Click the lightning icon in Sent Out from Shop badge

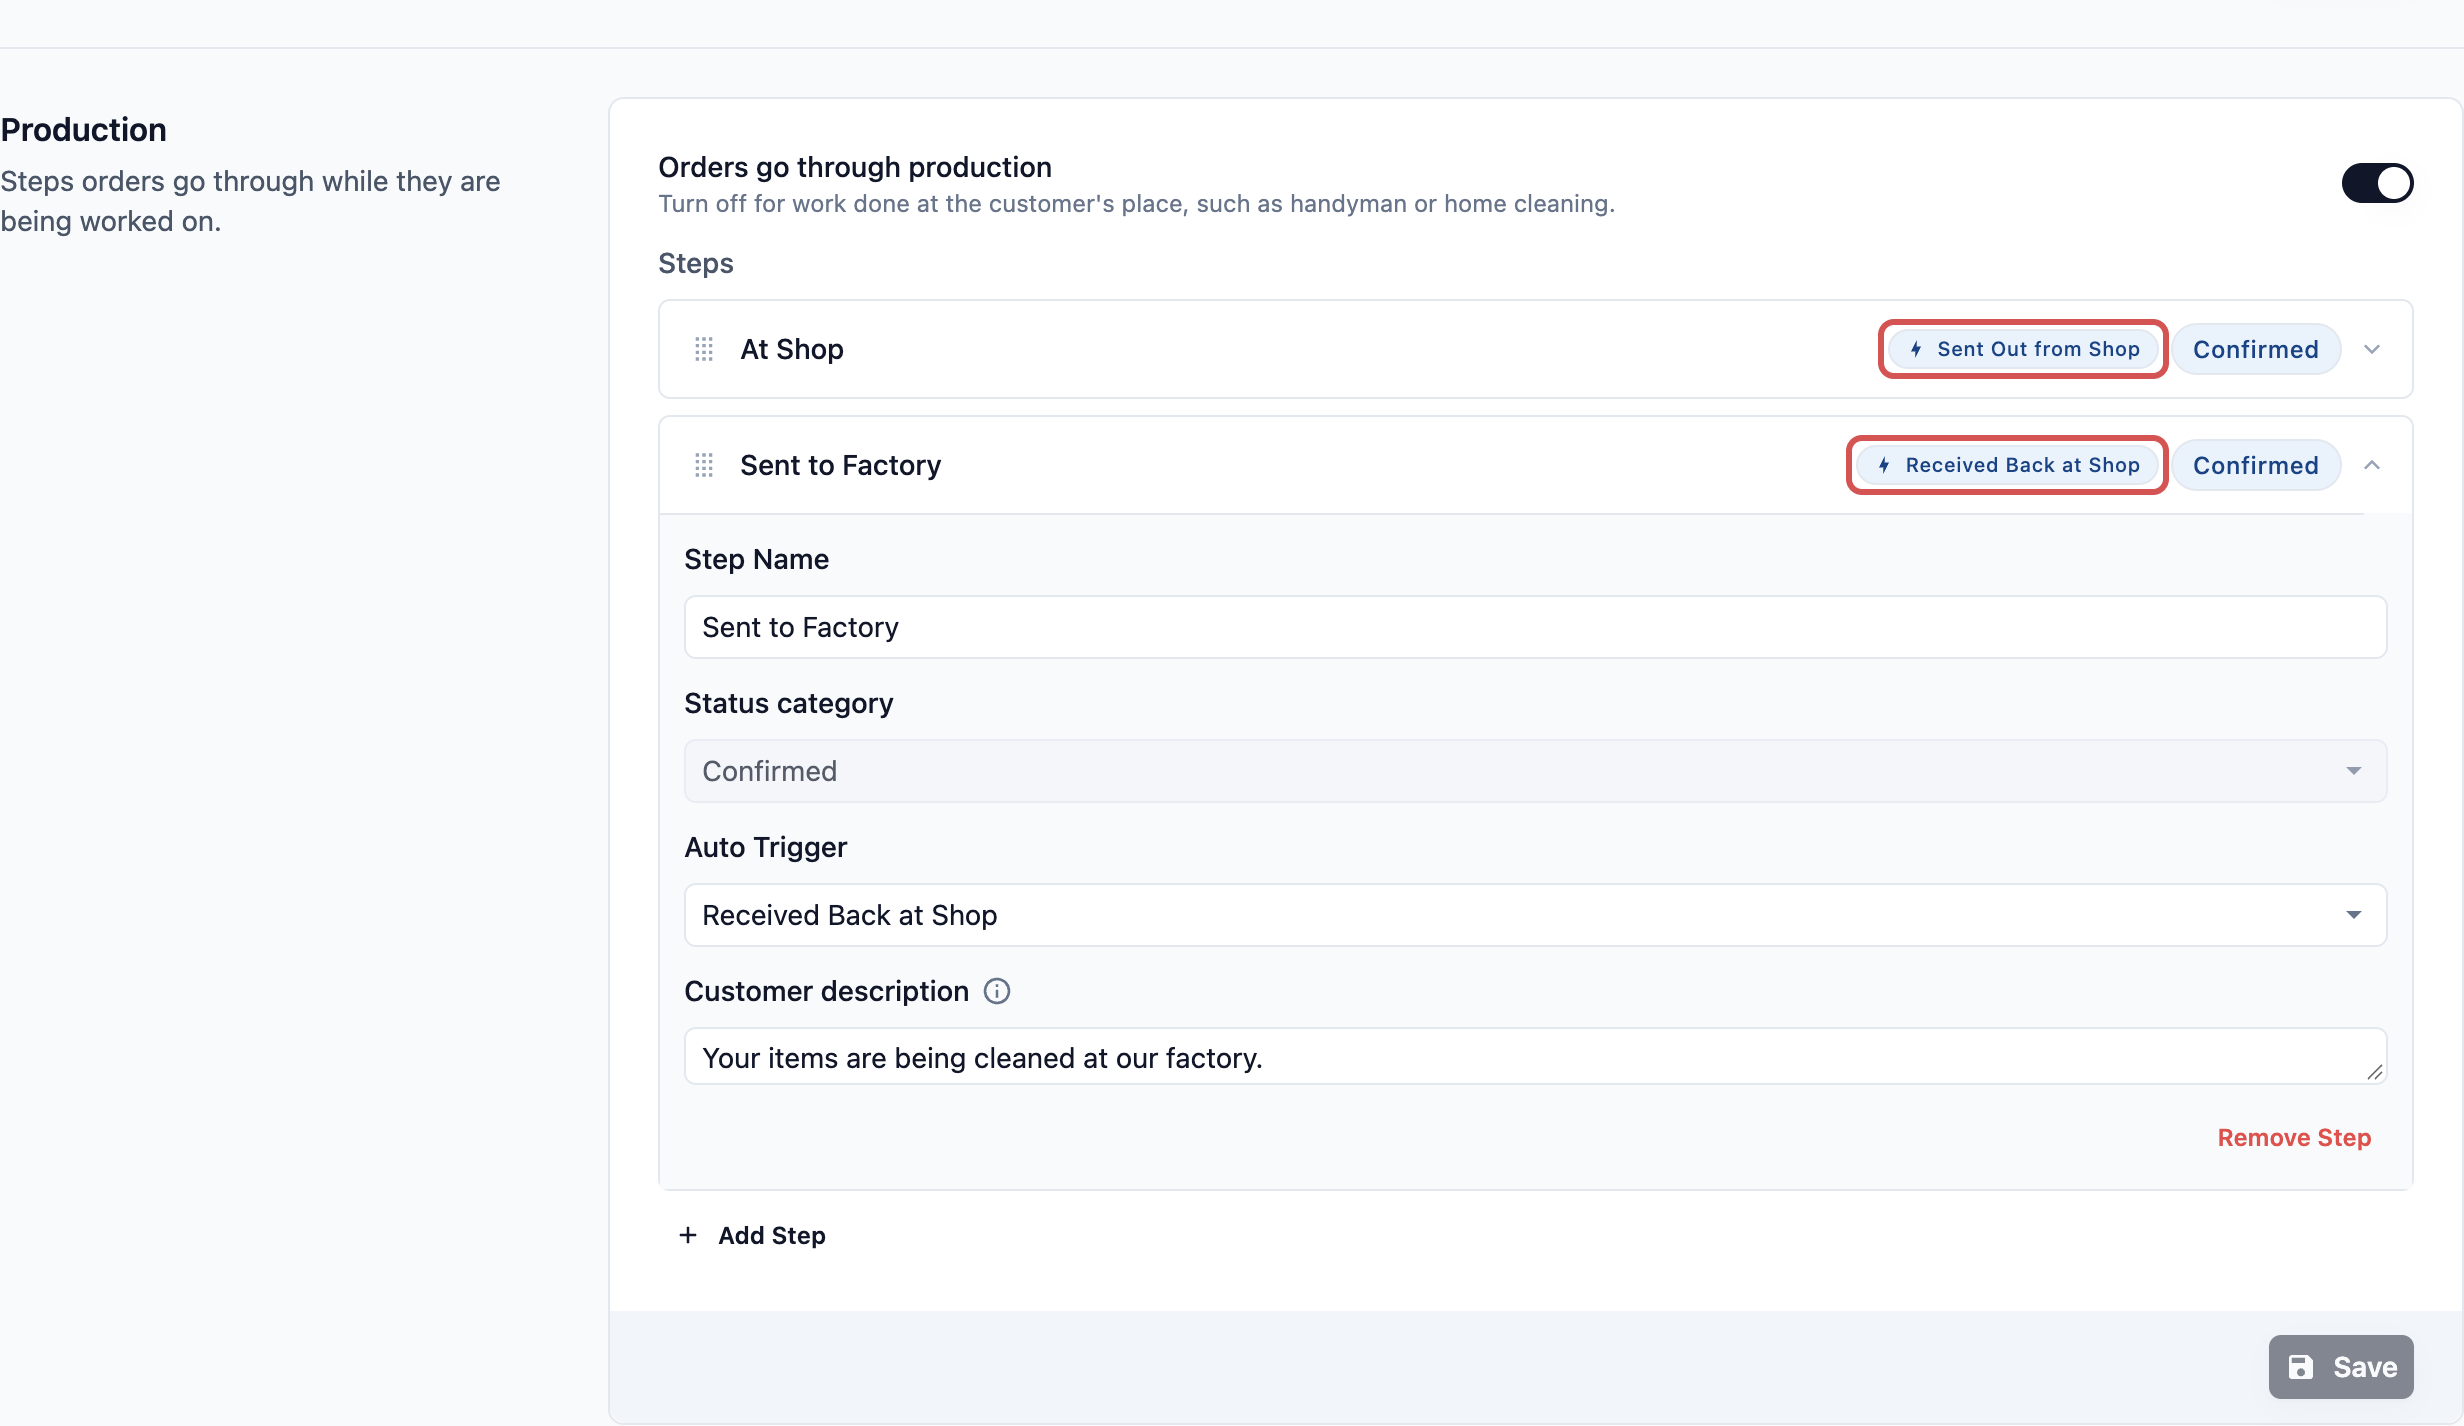pos(1916,349)
